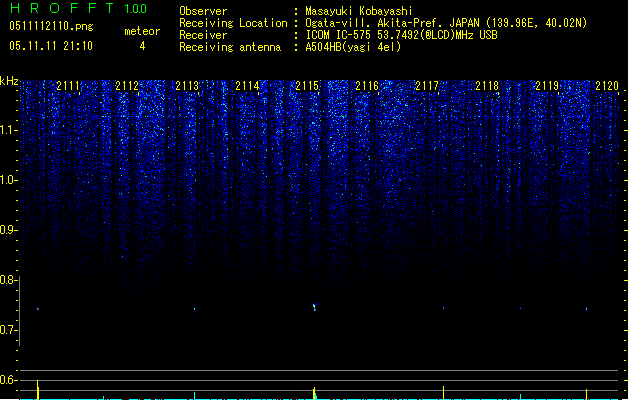Screen dimensions: 629x400
Task: Click the yellow intensity spike below 2117
Action: click(x=443, y=393)
